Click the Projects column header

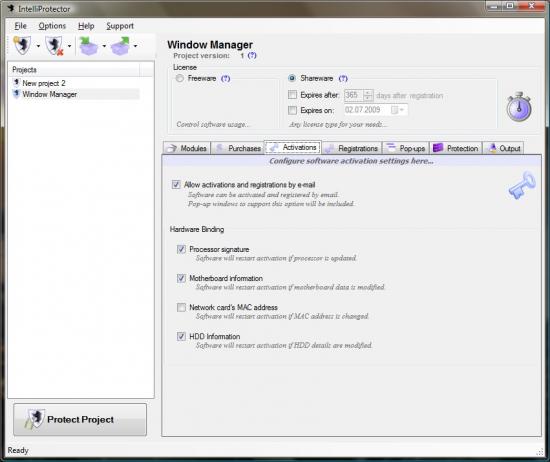(75, 69)
